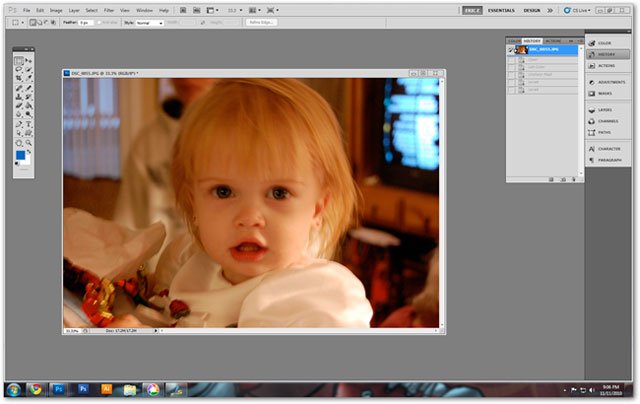The width and height of the screenshot is (640, 404).
Task: Open Chrome from the Windows taskbar
Action: click(x=36, y=389)
